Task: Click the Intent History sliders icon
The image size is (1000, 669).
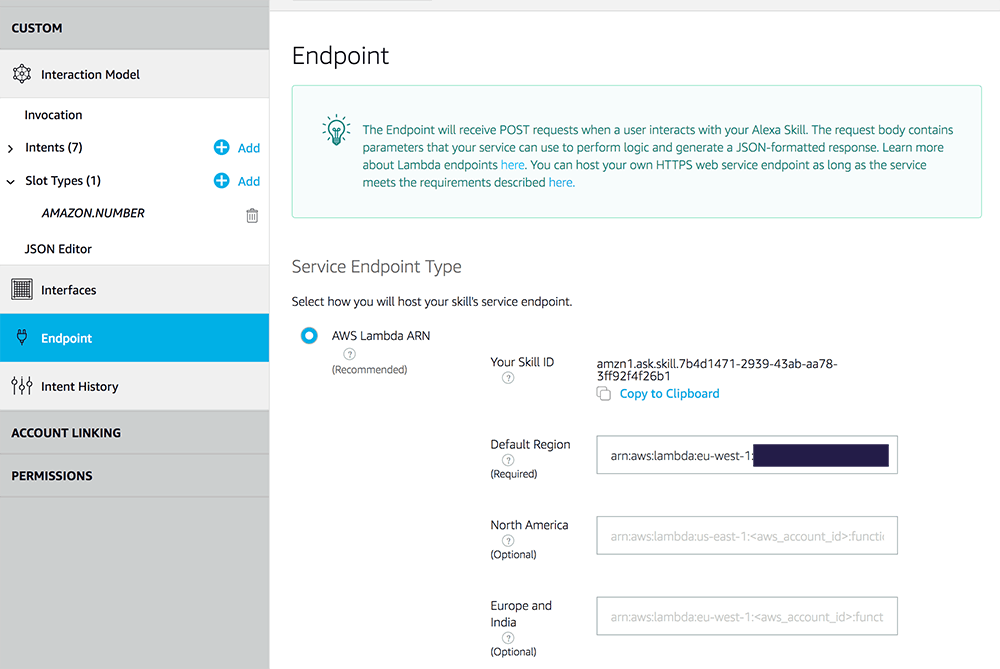Action: coord(22,386)
